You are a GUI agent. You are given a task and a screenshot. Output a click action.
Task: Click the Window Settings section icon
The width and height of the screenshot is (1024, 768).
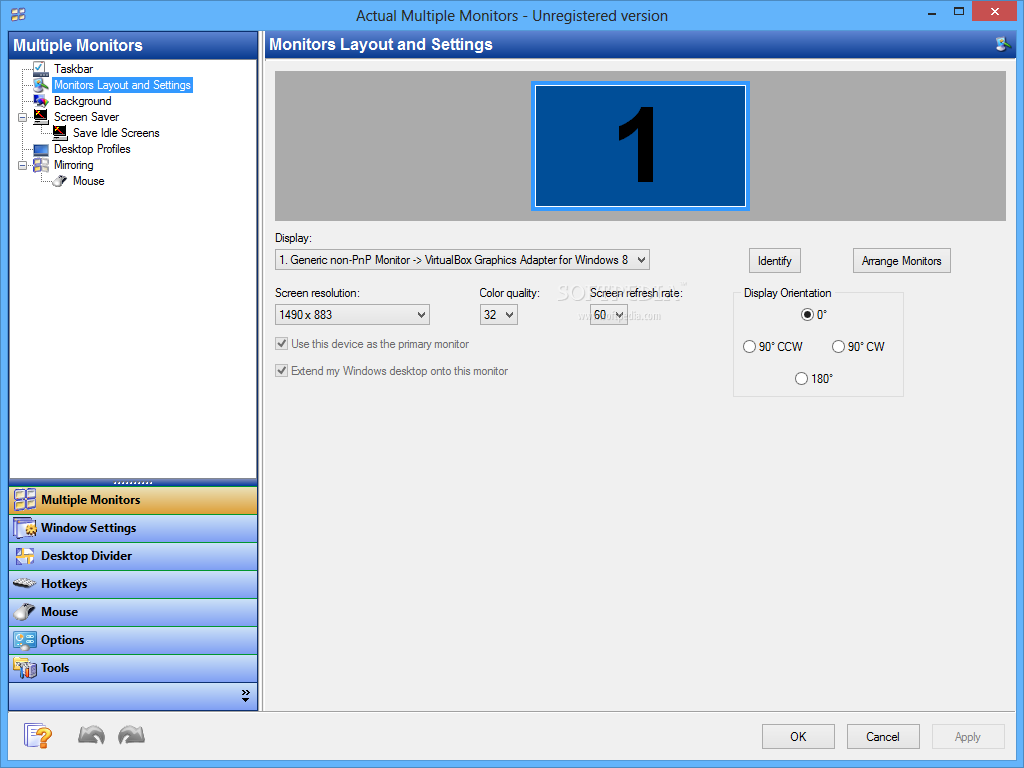(25, 528)
